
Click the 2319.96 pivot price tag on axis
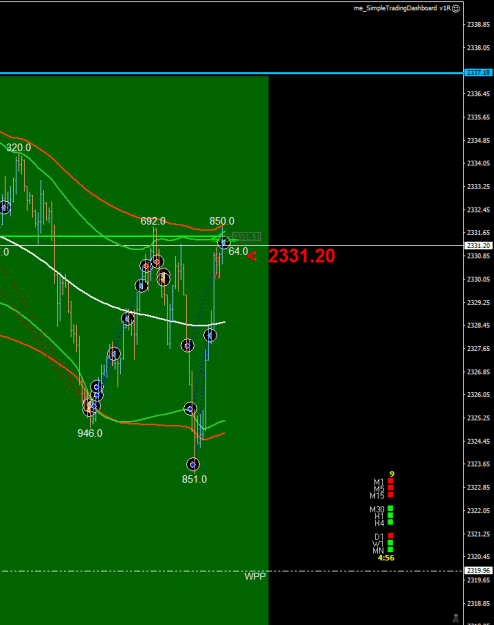pos(479,571)
